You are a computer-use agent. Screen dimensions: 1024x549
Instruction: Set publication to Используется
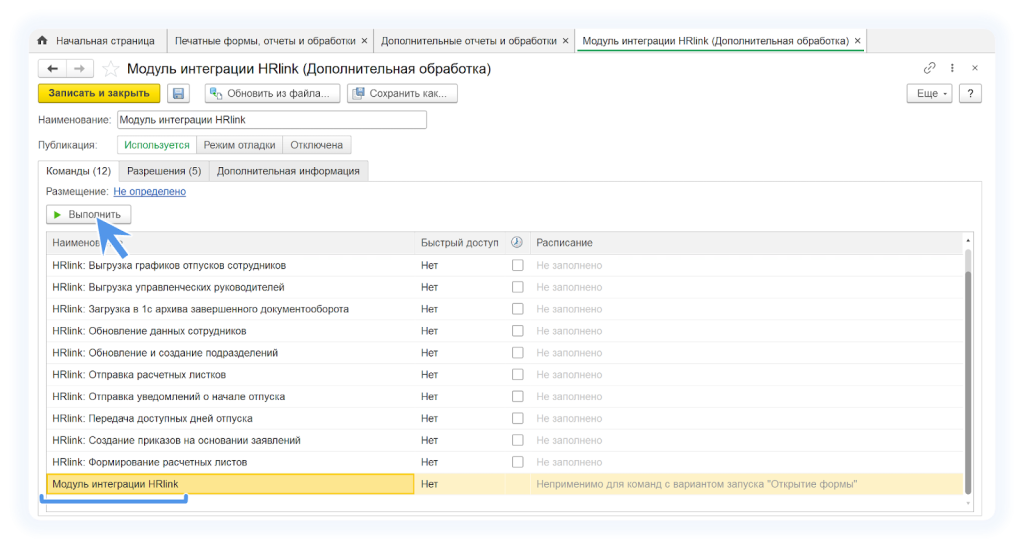coord(157,145)
